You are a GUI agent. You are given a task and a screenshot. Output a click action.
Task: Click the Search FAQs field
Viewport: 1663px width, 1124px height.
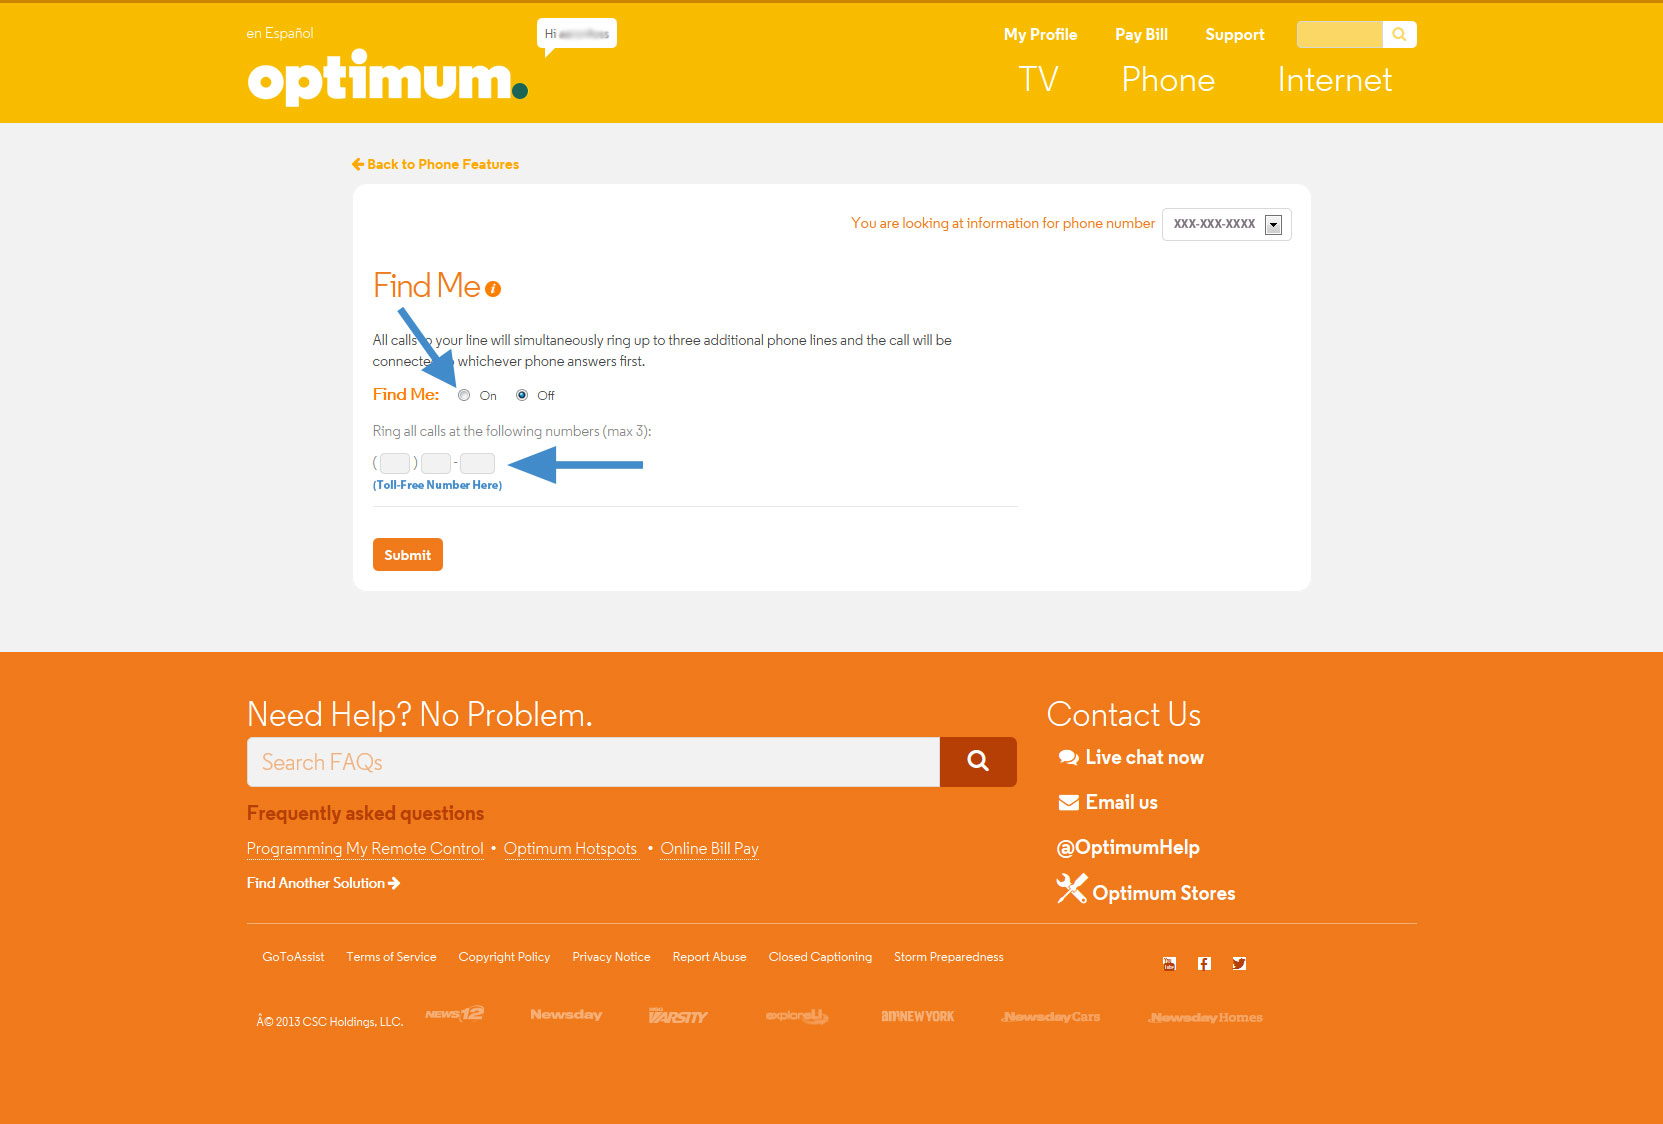(594, 762)
